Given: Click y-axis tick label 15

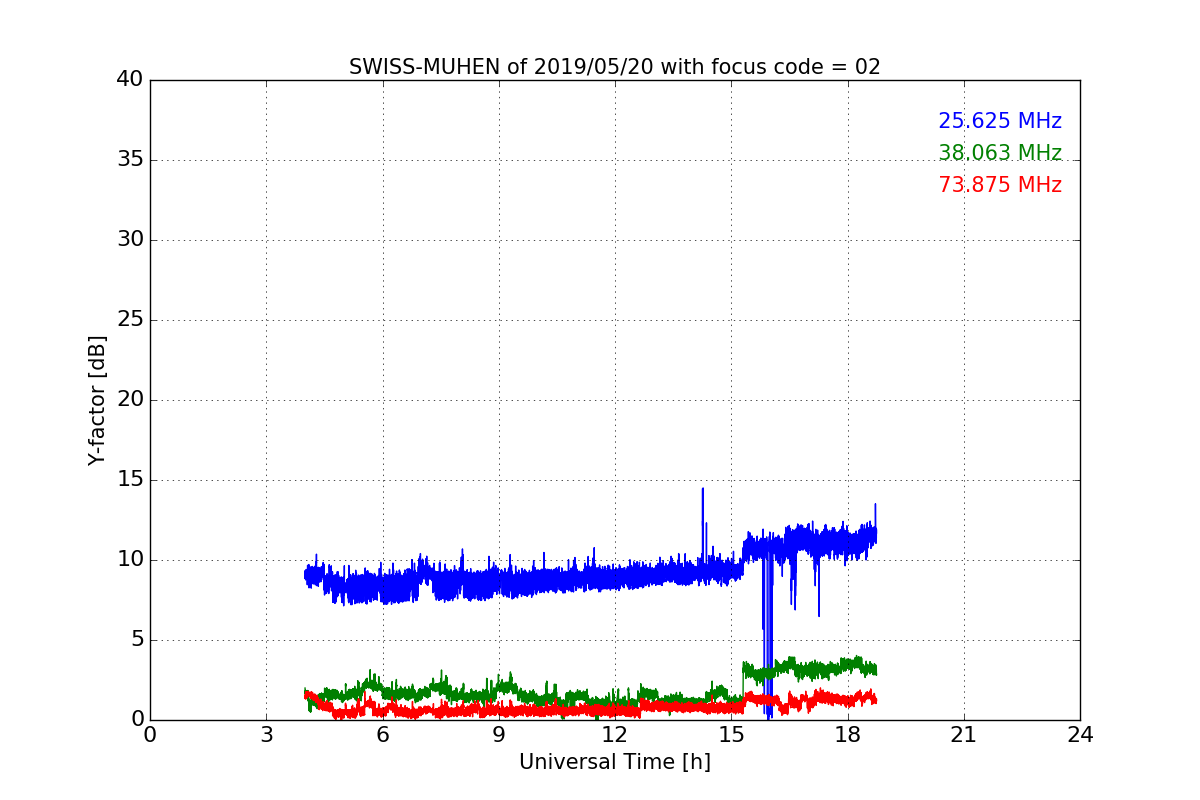Looking at the screenshot, I should (130, 480).
